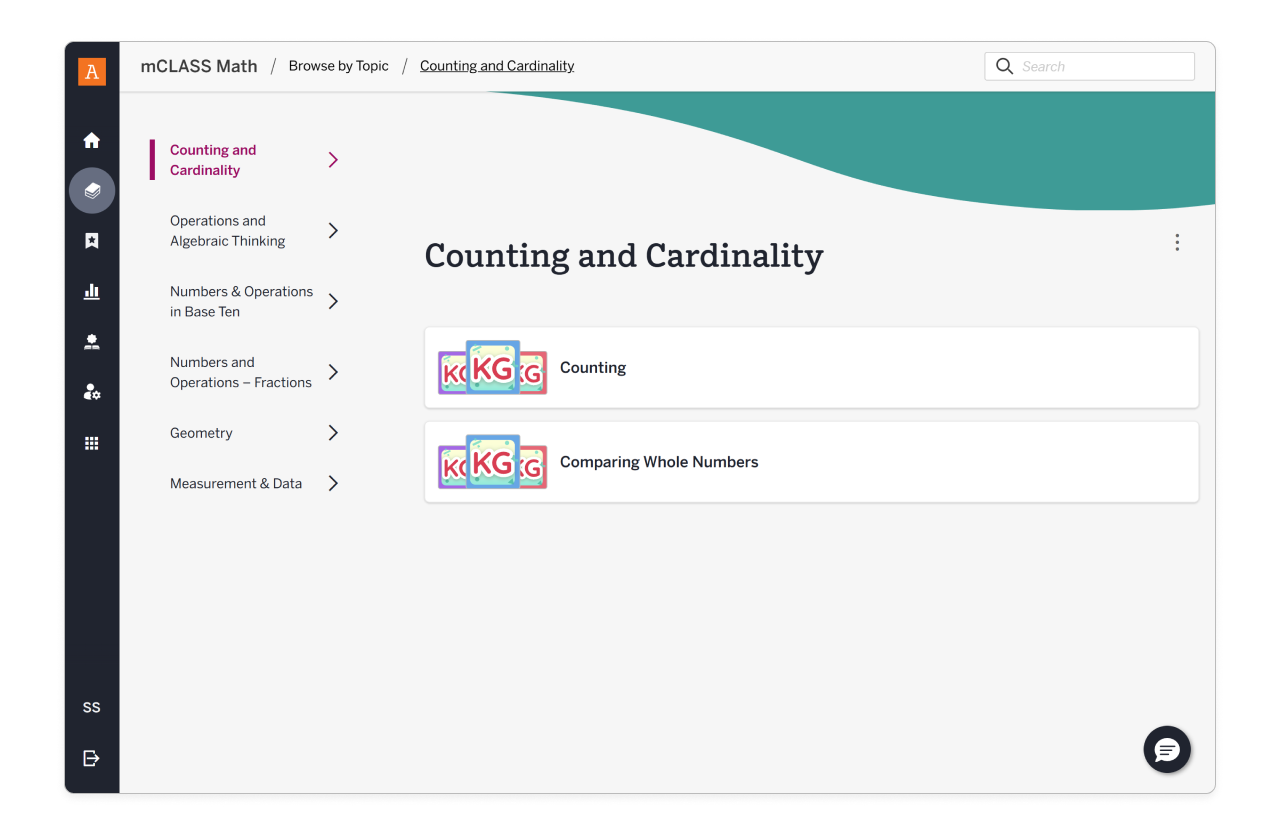
Task: View reports via the bar chart icon
Action: [x=91, y=291]
